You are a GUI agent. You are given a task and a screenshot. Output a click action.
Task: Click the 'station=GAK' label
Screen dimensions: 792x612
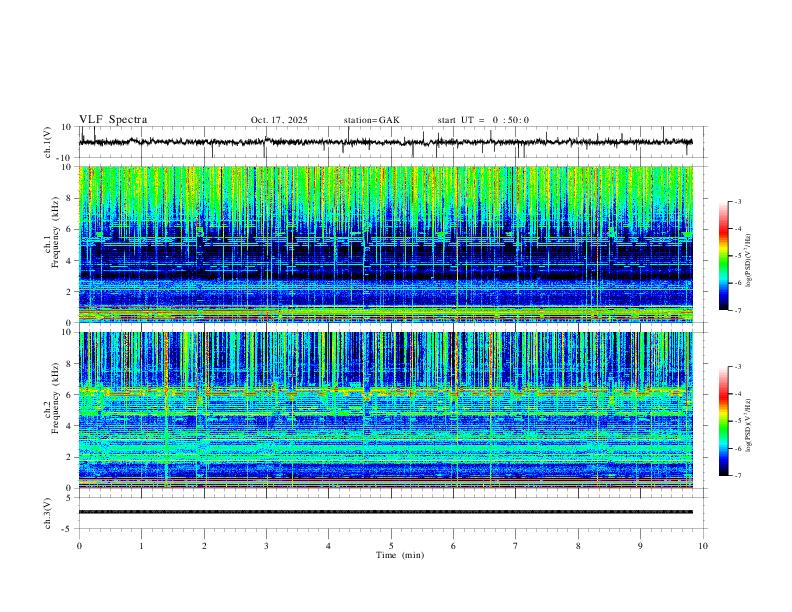click(371, 120)
